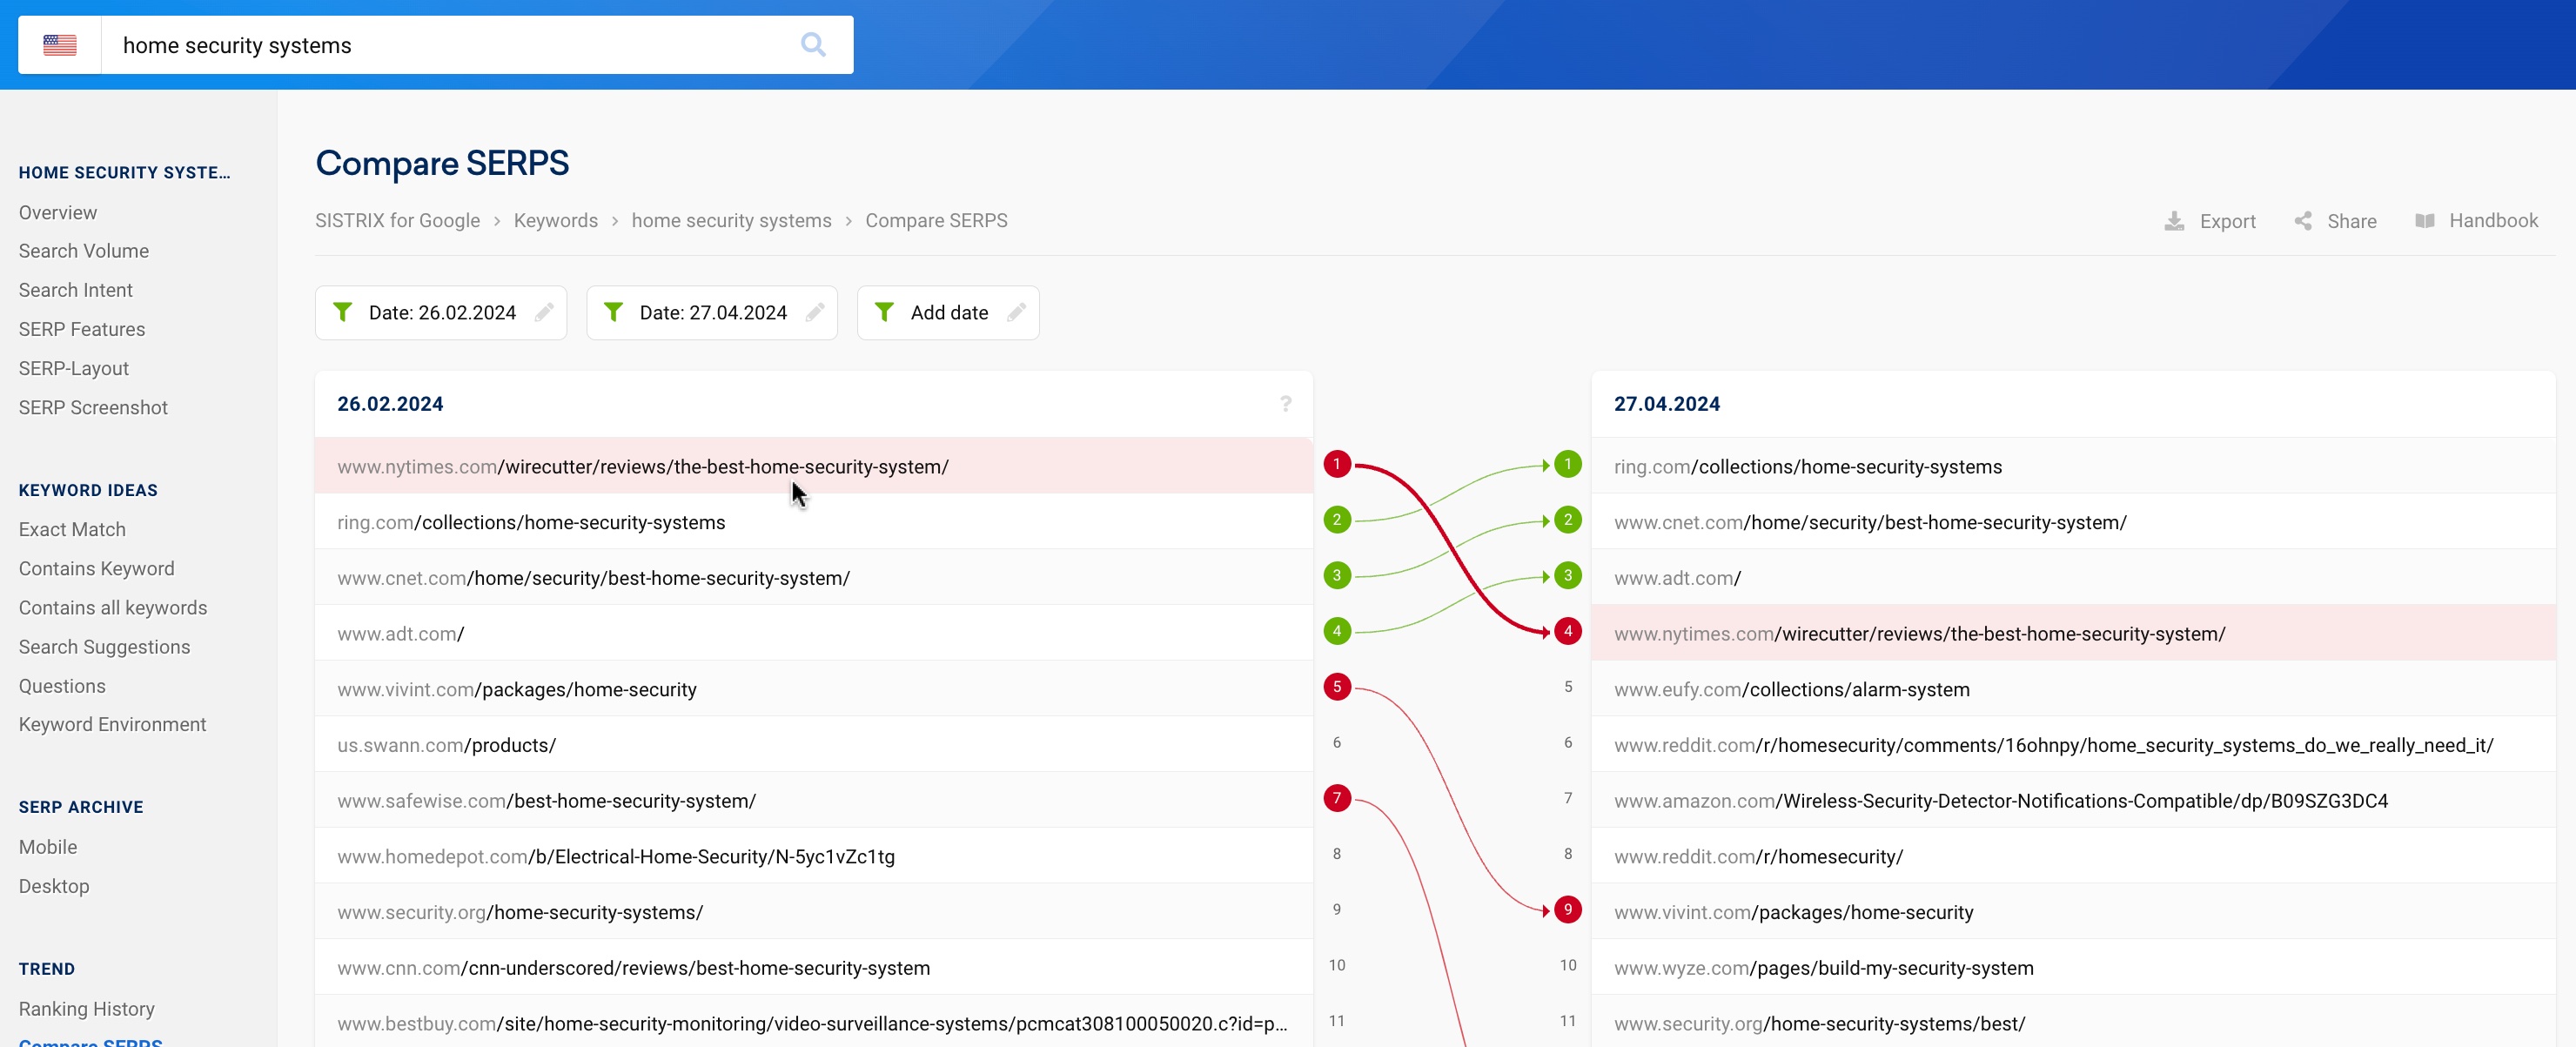Open SERP-Layout in the sidebar
This screenshot has height=1047, width=2576.
[x=74, y=368]
